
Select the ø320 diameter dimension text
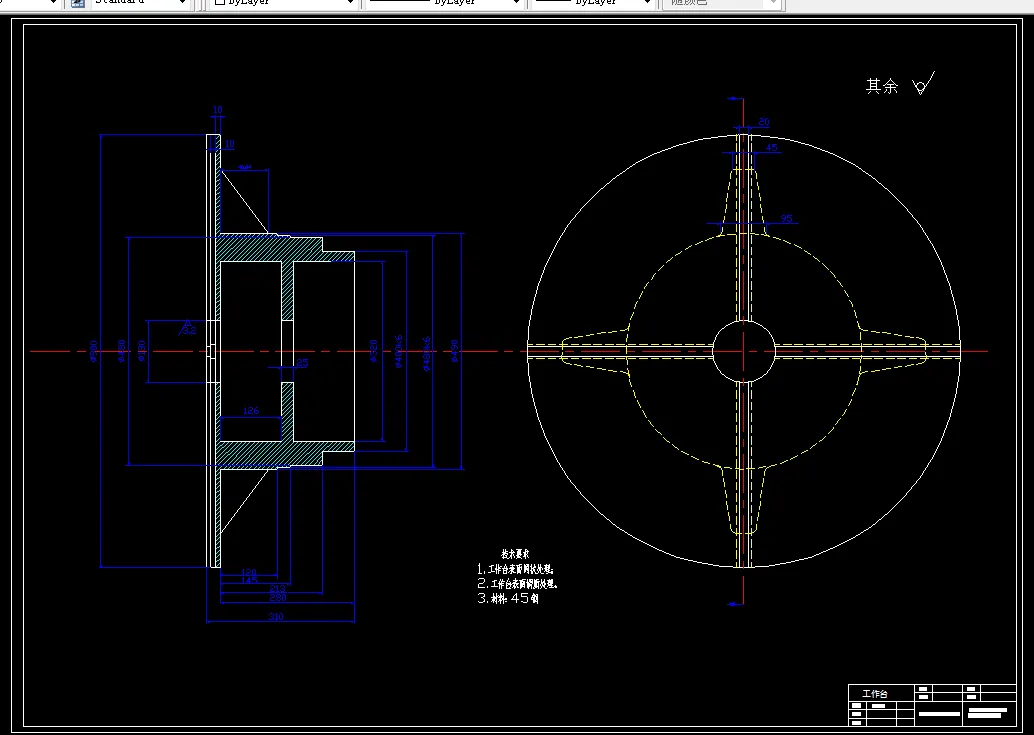(374, 351)
